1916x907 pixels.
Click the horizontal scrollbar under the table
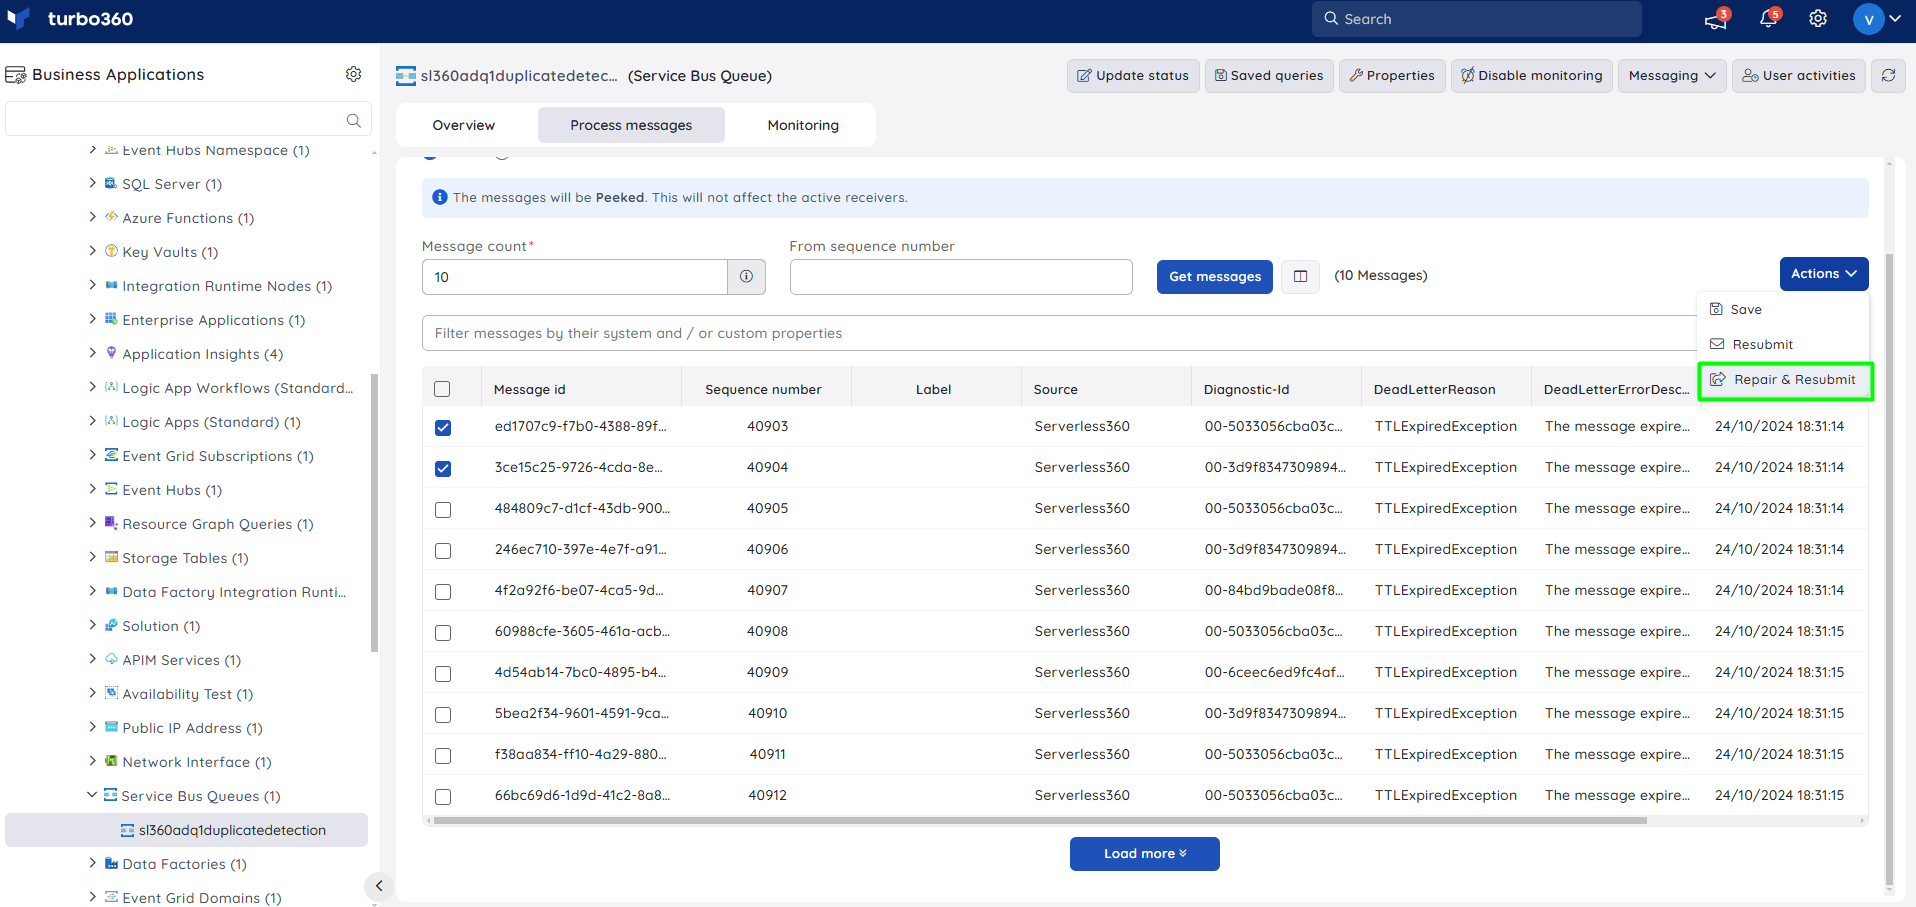pos(1040,820)
